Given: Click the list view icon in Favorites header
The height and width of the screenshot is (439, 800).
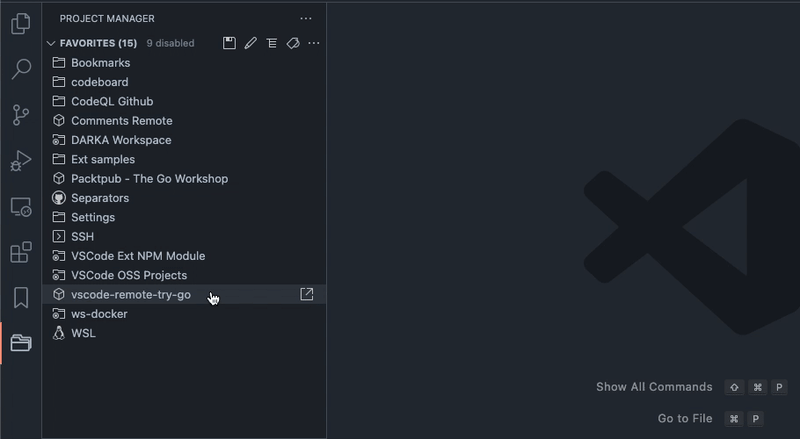Looking at the screenshot, I should (271, 43).
